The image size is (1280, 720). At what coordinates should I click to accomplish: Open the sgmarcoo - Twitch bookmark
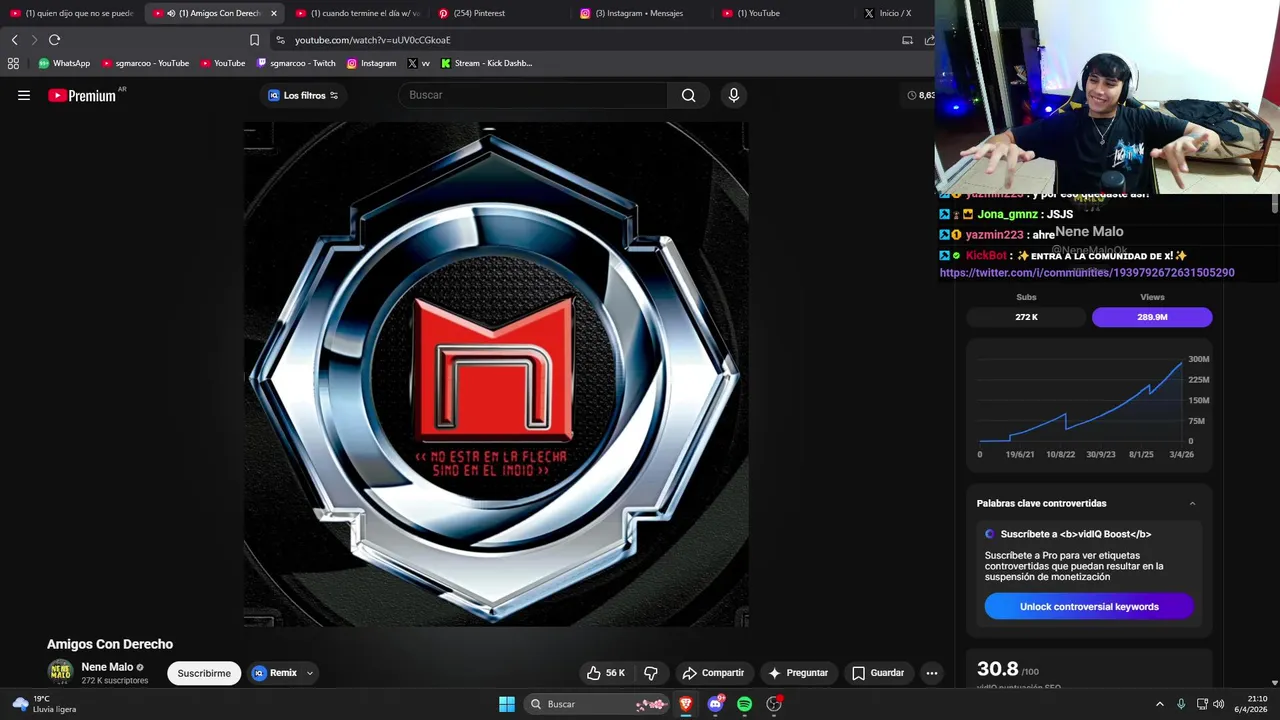coord(296,63)
